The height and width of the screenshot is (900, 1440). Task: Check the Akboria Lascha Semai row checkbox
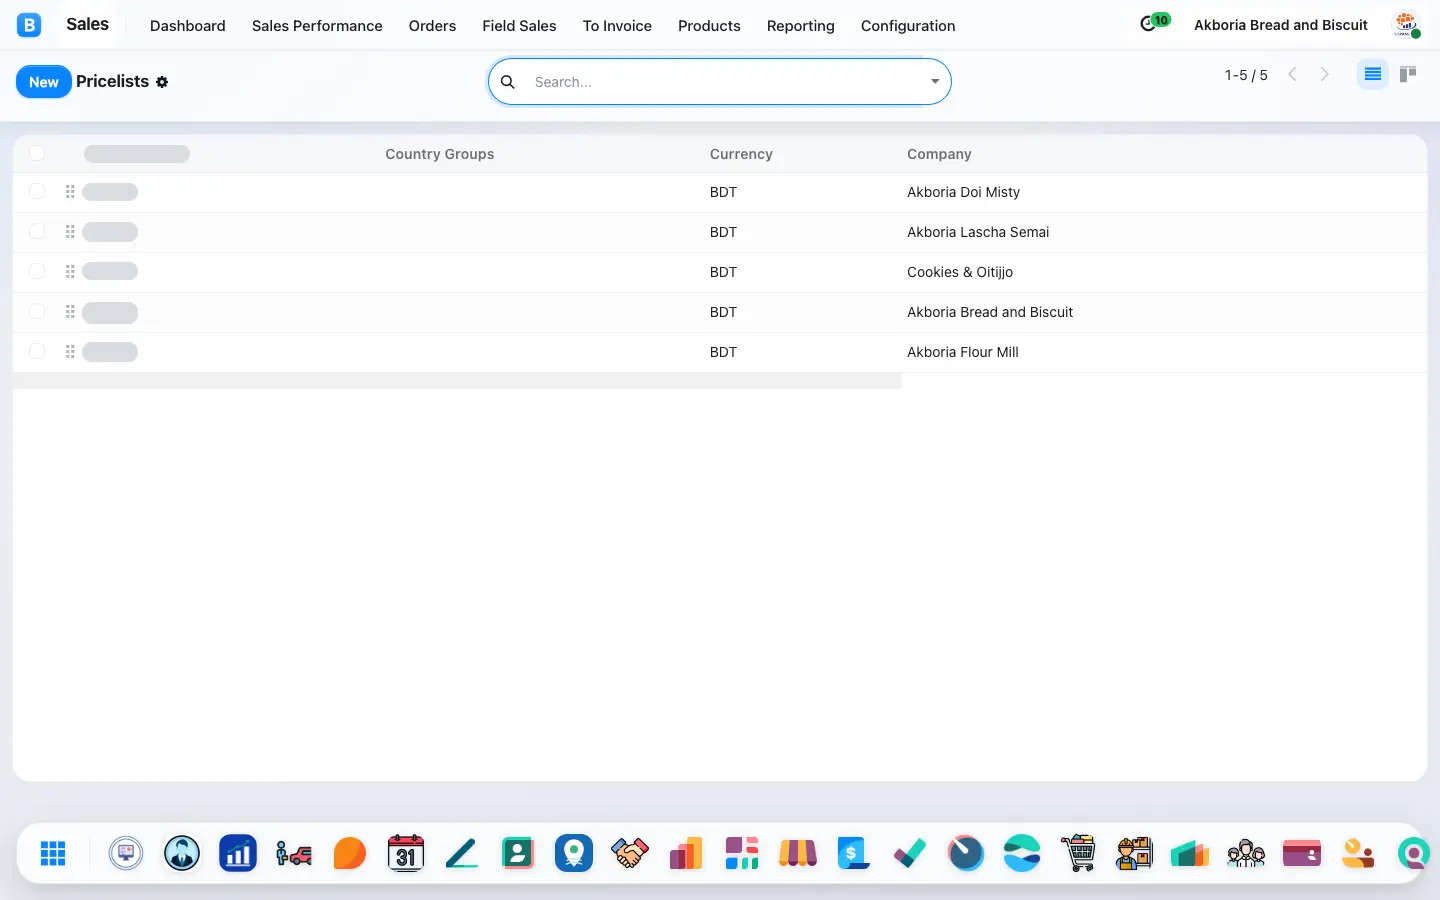(x=37, y=231)
